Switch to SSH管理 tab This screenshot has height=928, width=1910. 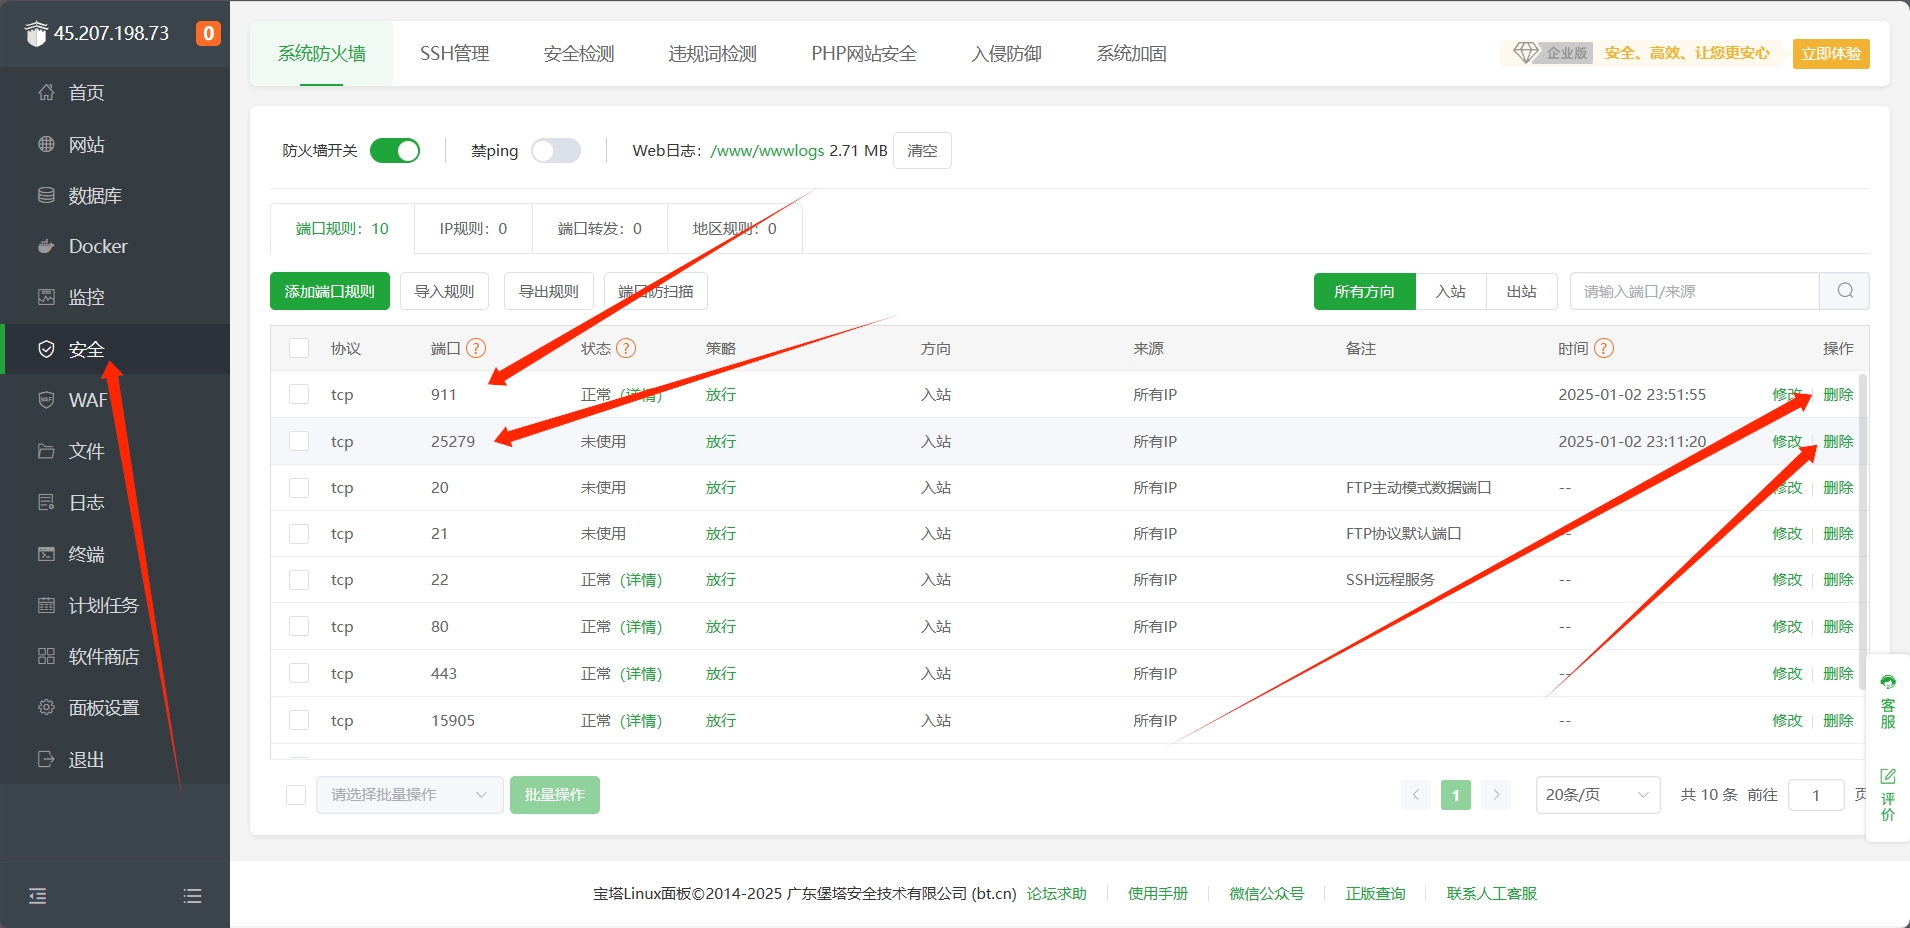[x=455, y=53]
